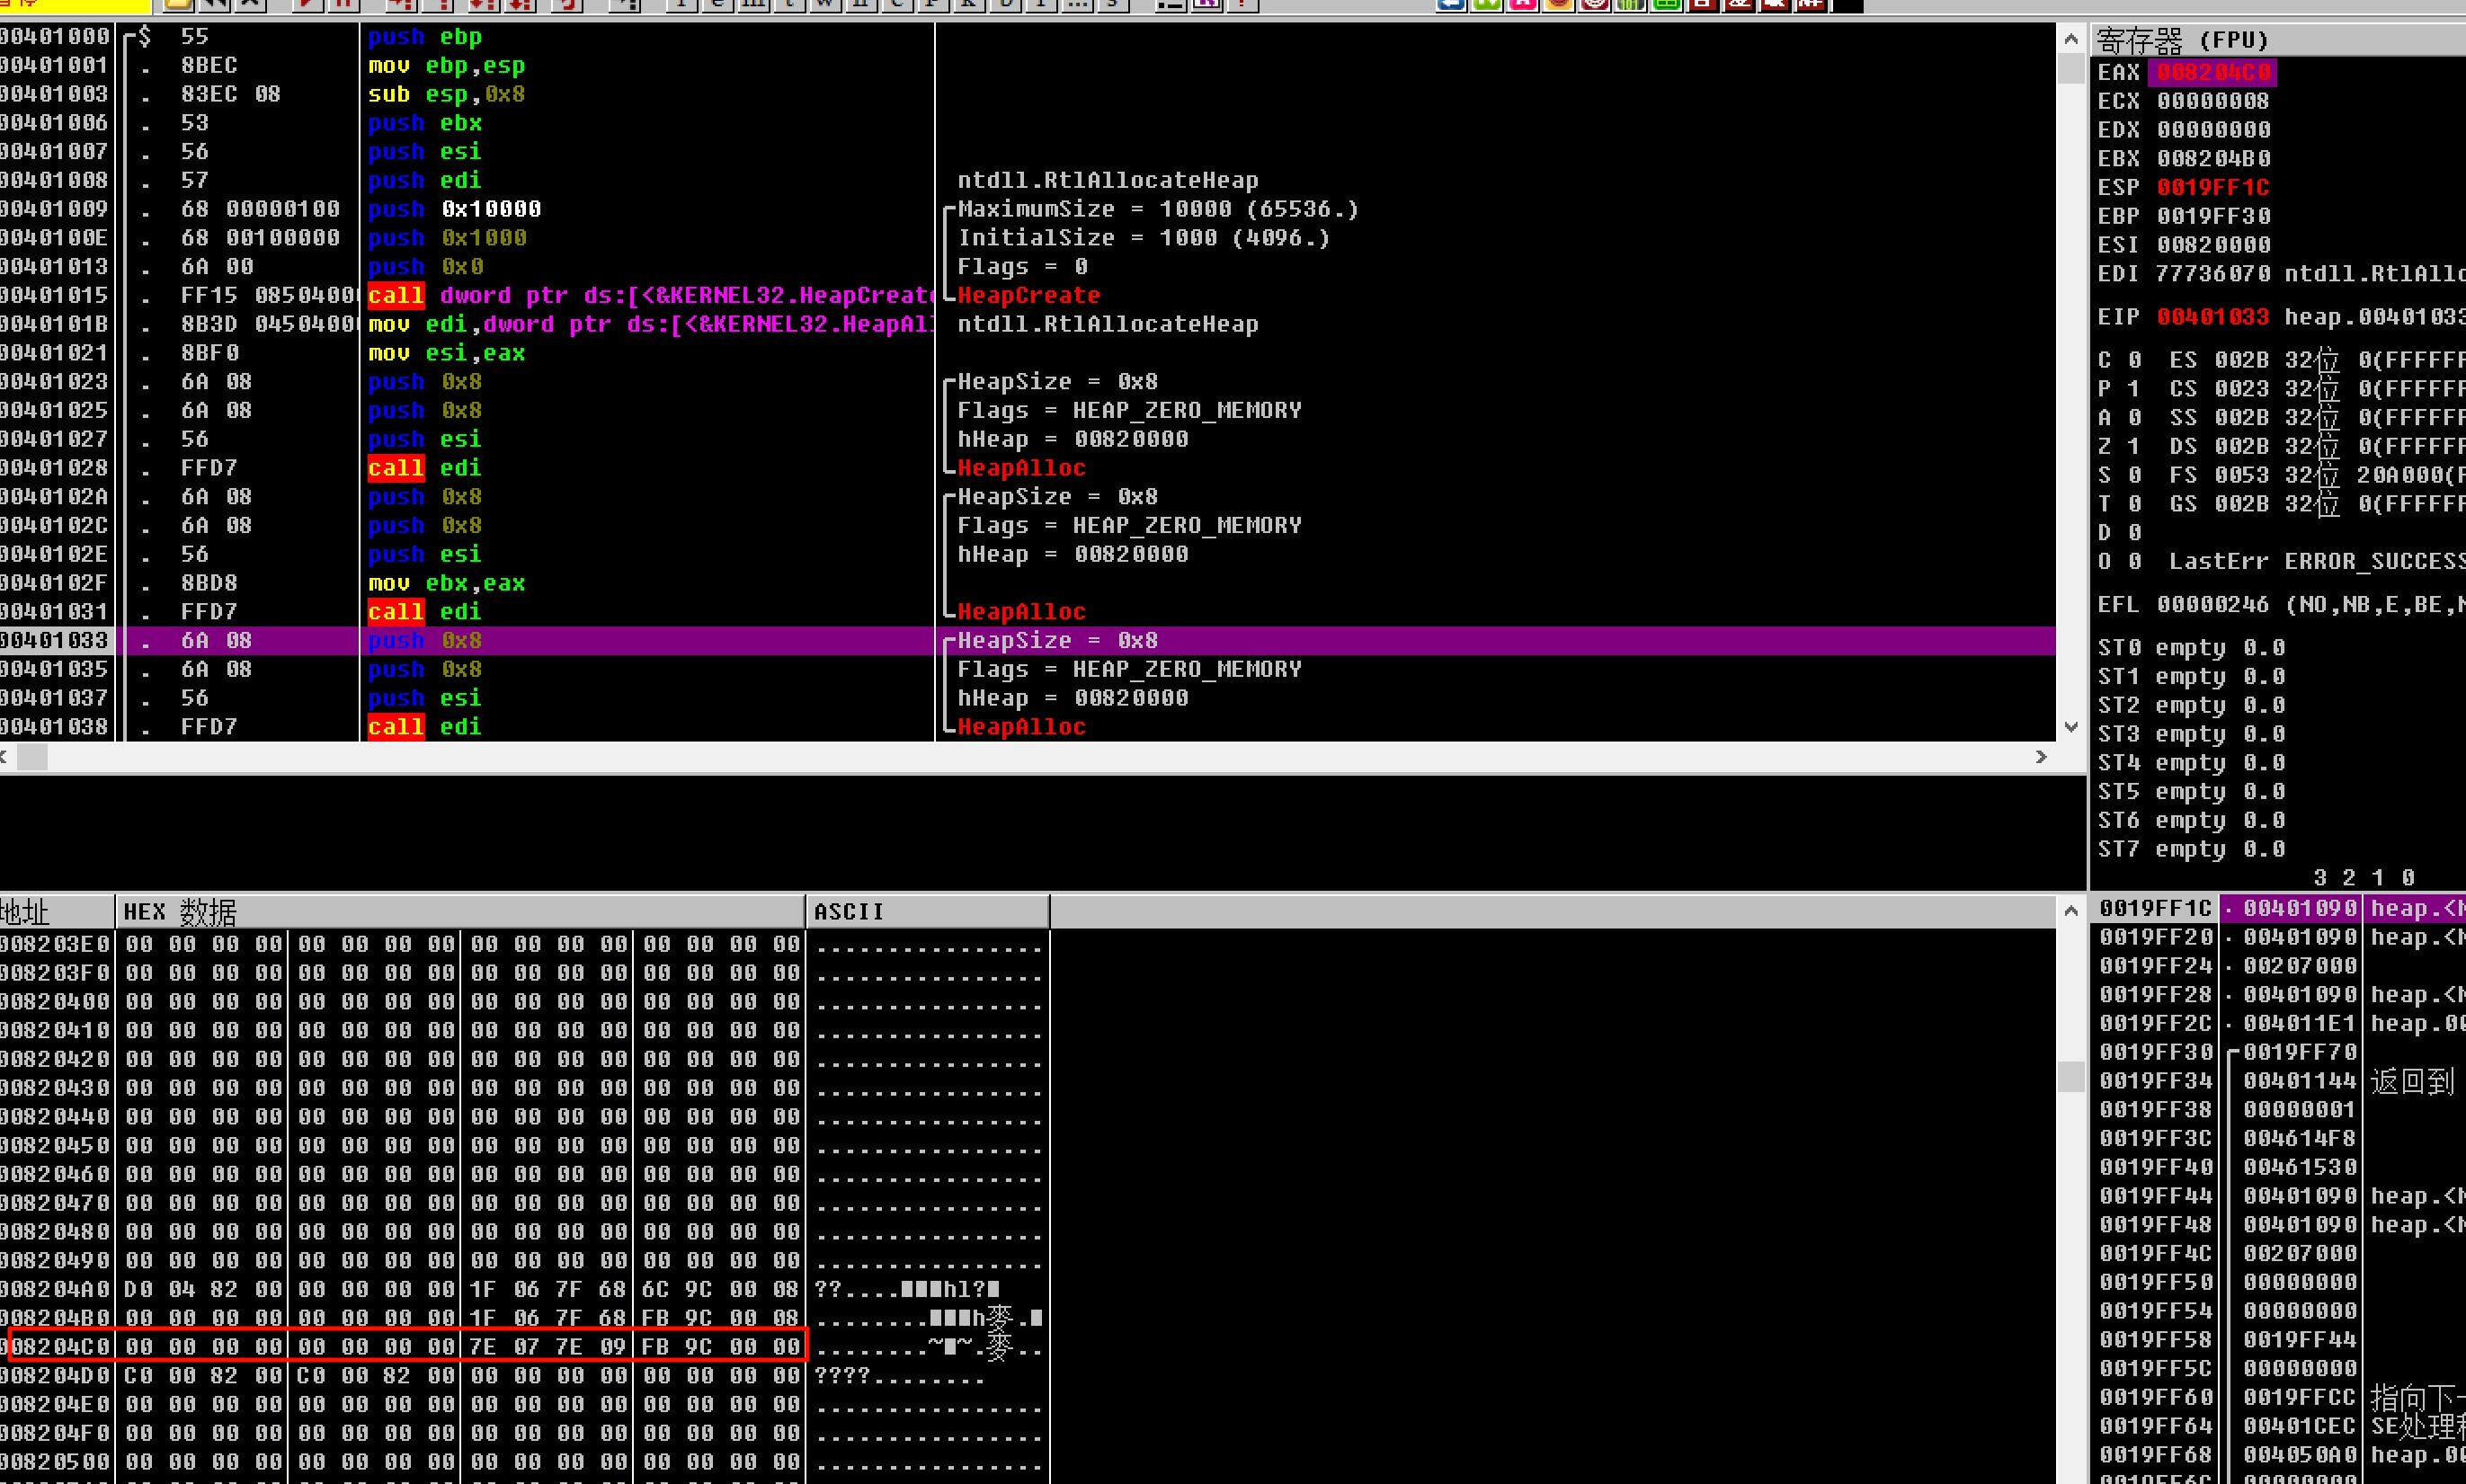Click the 地址 column header in dump
Viewport: 2466px width, 1484px height.
coord(57,911)
